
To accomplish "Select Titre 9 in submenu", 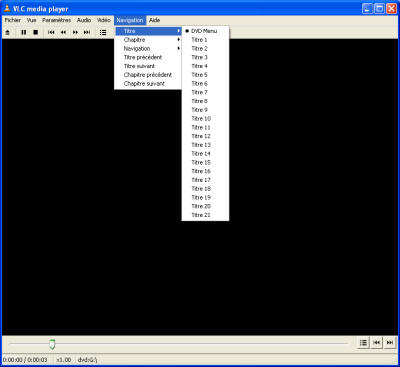I will tap(205, 110).
